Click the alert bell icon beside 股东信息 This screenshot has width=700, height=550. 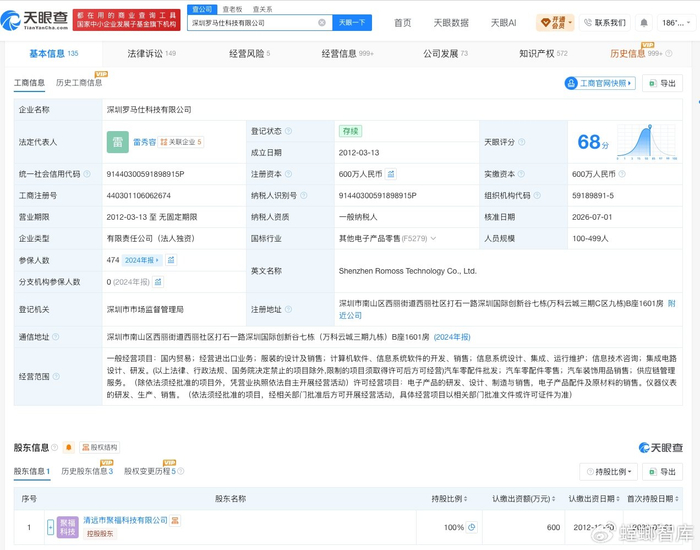tap(68, 447)
